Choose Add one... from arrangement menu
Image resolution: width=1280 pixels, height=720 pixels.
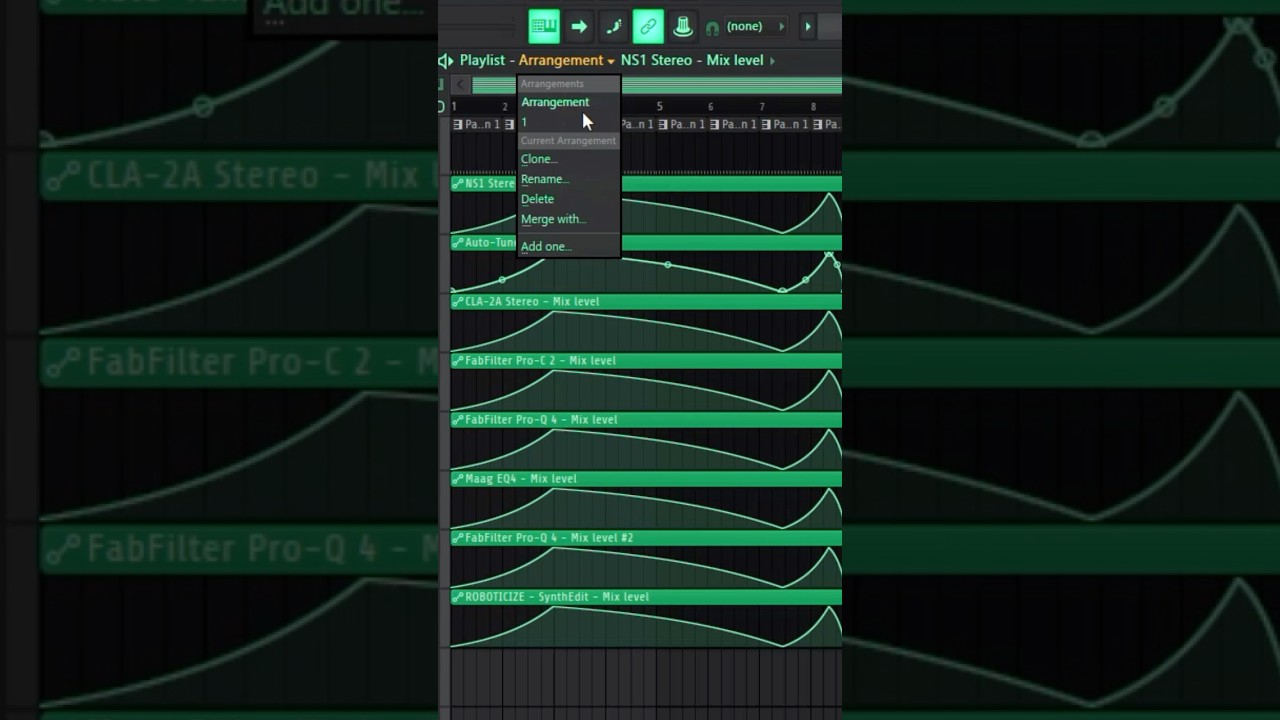click(546, 246)
